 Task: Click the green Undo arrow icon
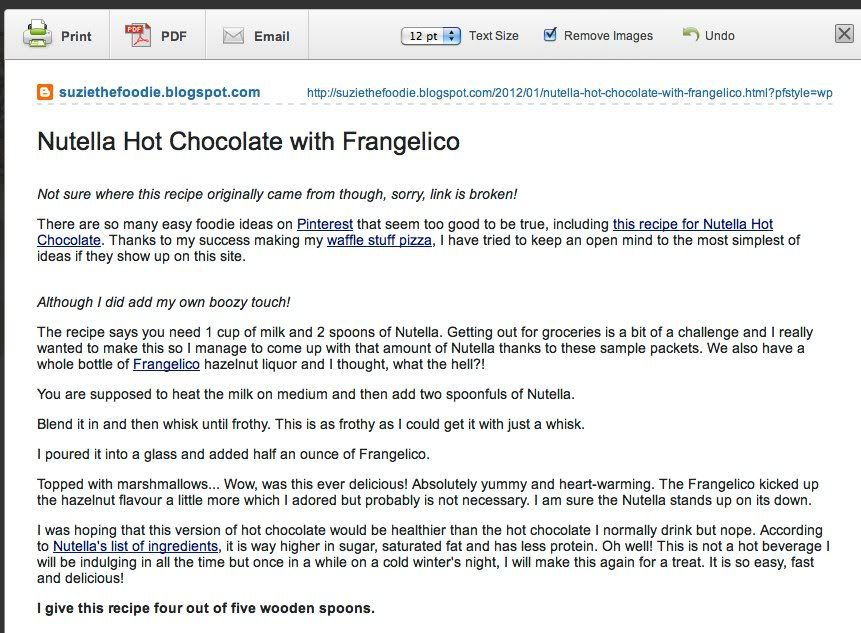[691, 34]
